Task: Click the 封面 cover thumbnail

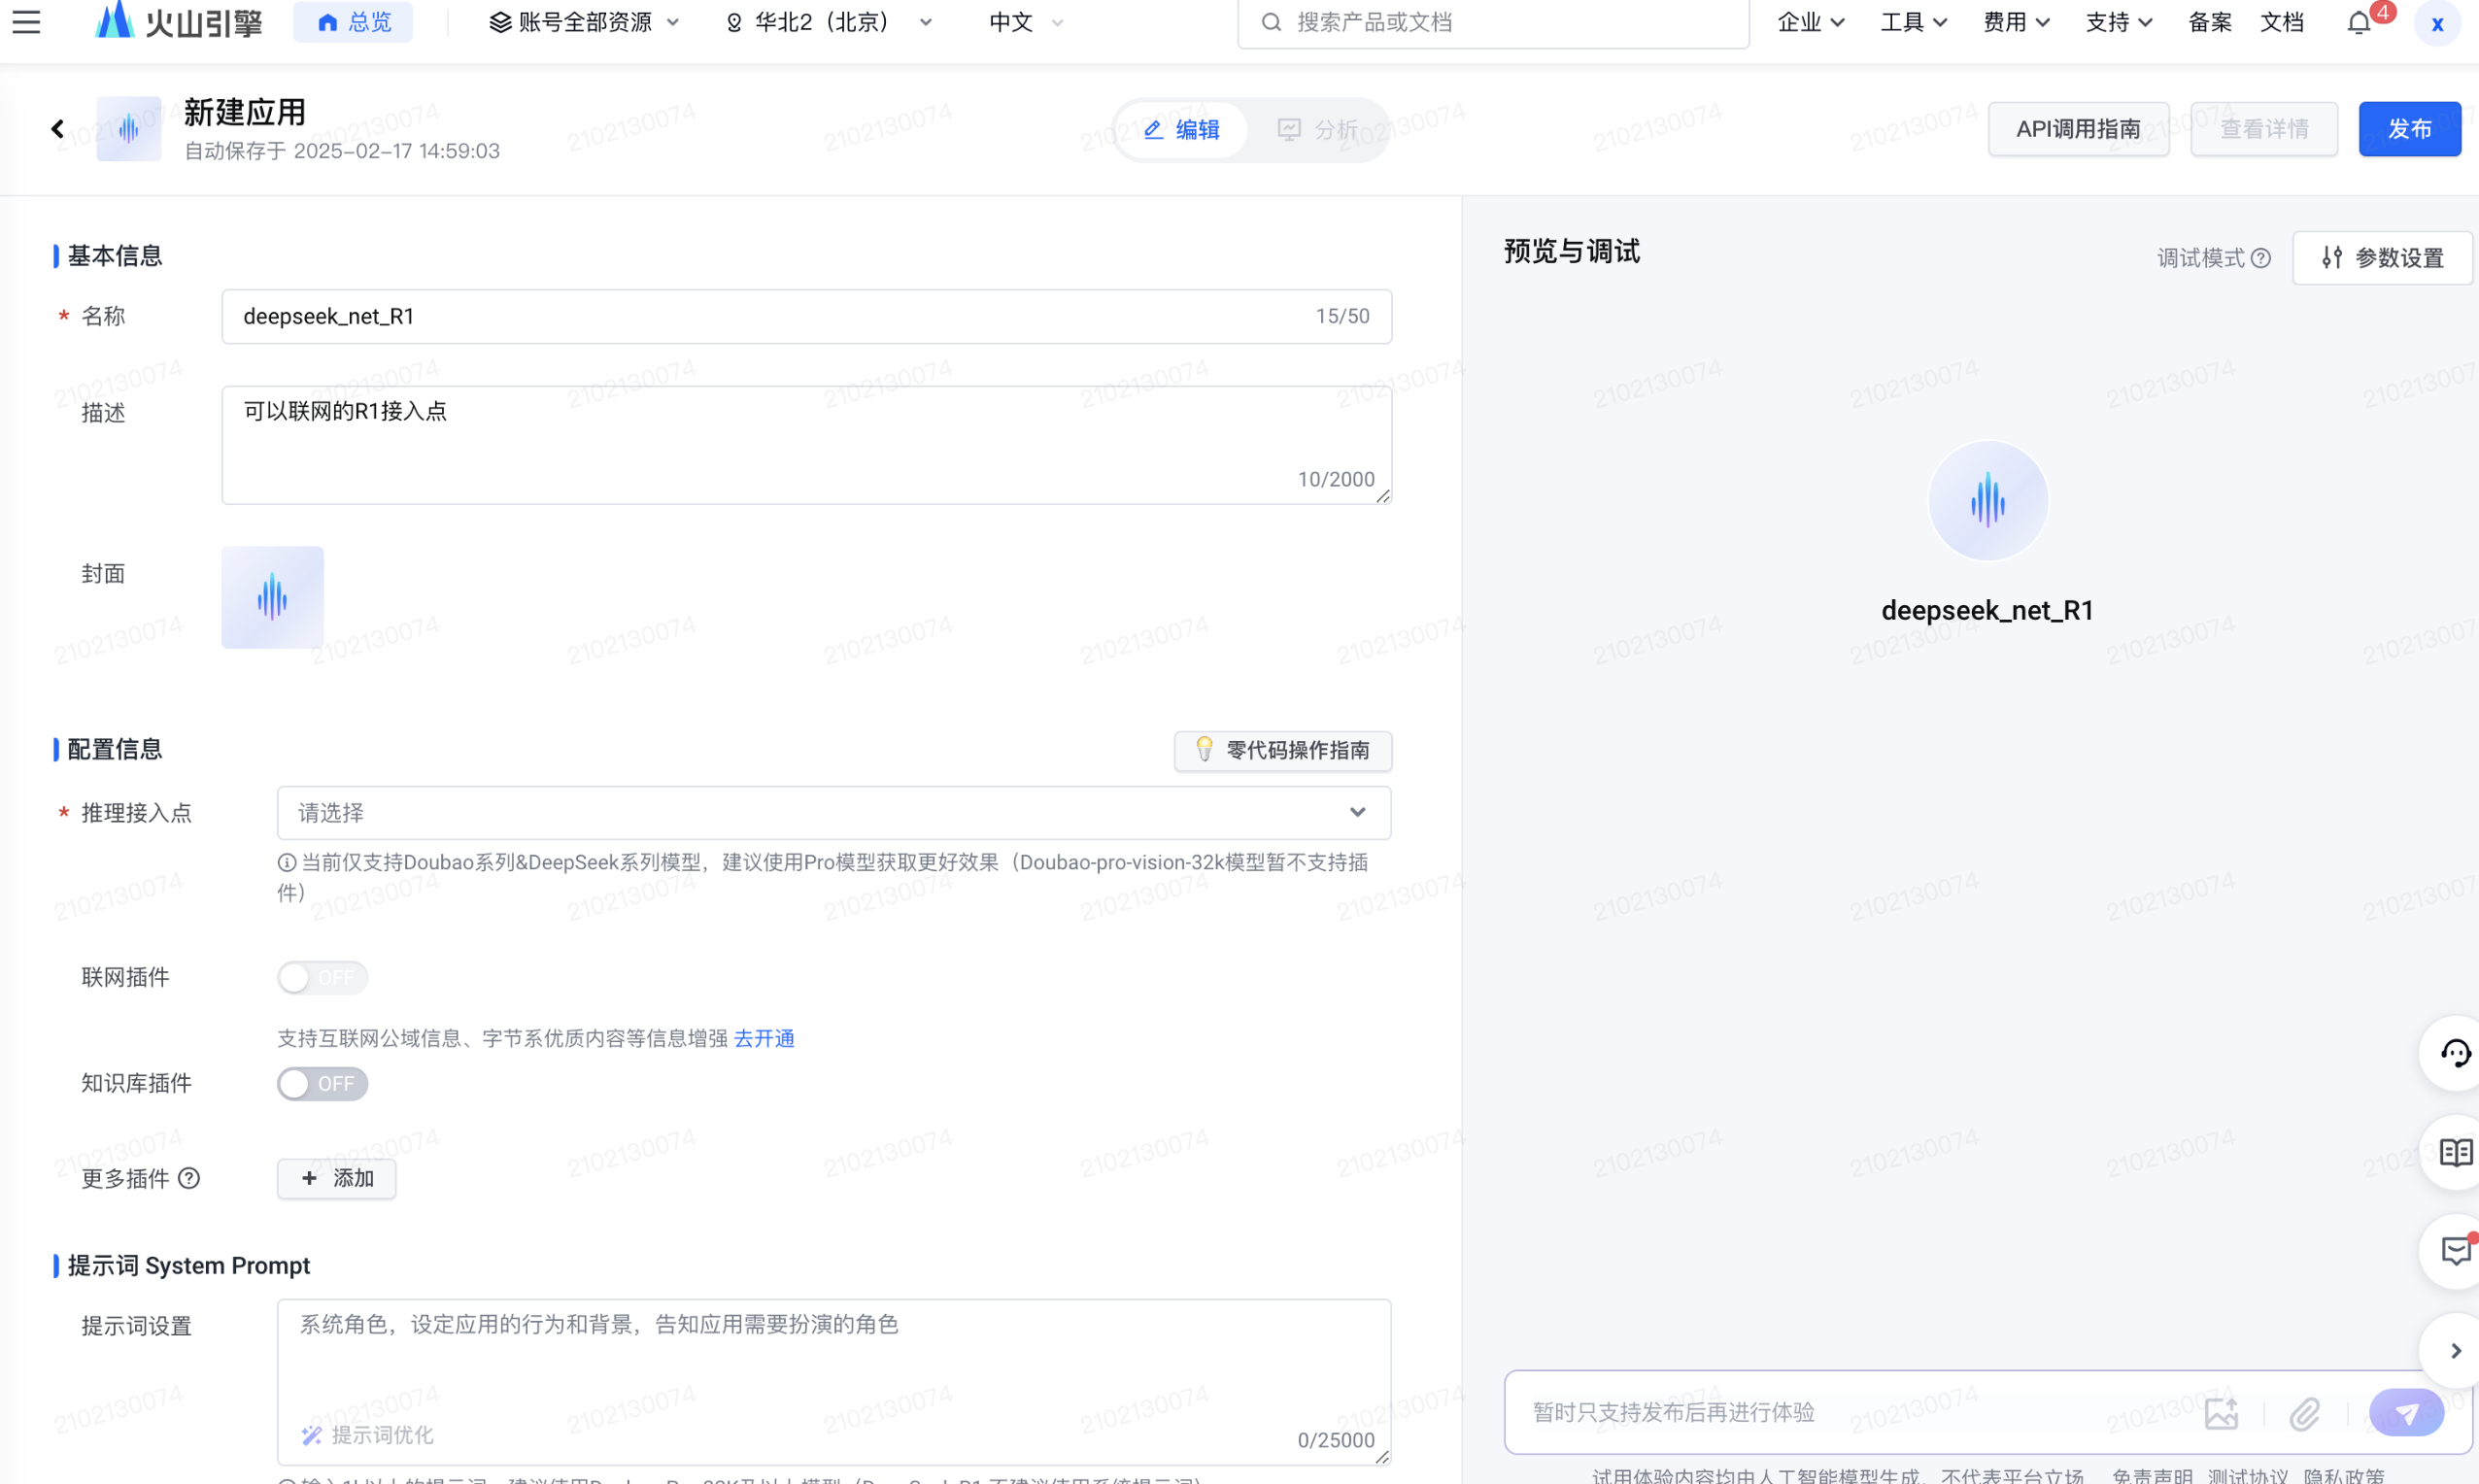Action: click(x=272, y=597)
